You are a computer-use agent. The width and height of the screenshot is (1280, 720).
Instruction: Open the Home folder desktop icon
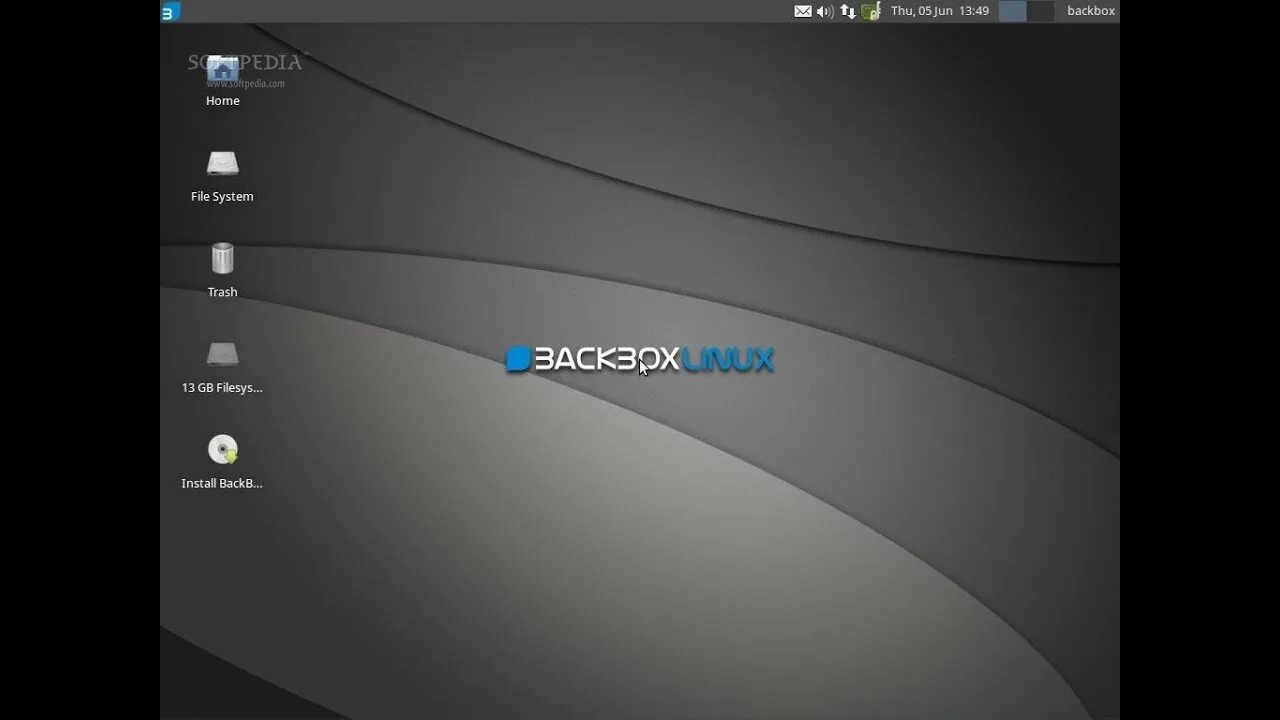pyautogui.click(x=222, y=68)
